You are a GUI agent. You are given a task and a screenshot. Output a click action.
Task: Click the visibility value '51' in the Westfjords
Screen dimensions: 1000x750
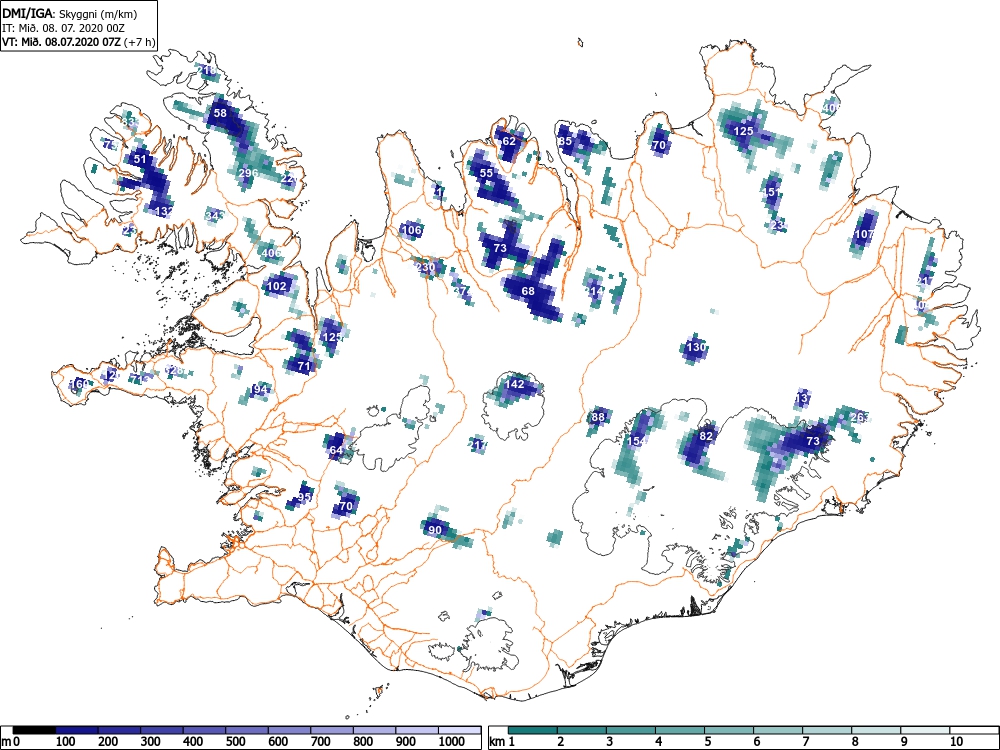coord(140,159)
